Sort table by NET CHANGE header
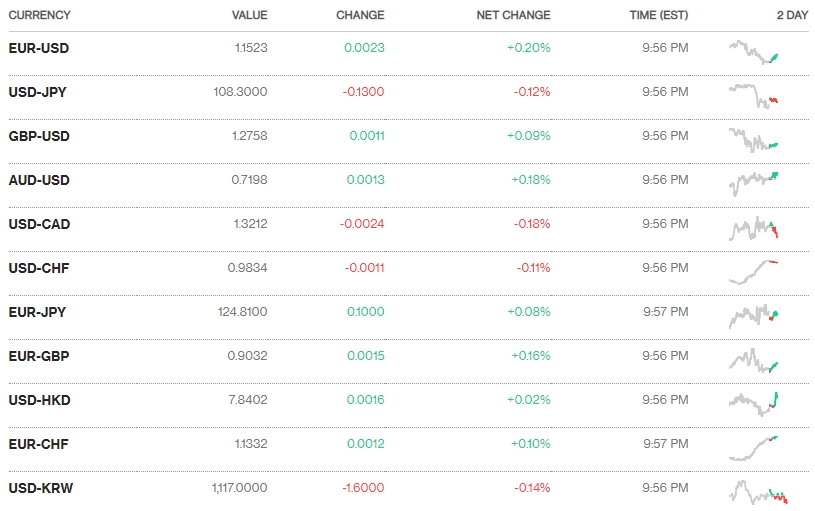The image size is (815, 511). 513,16
